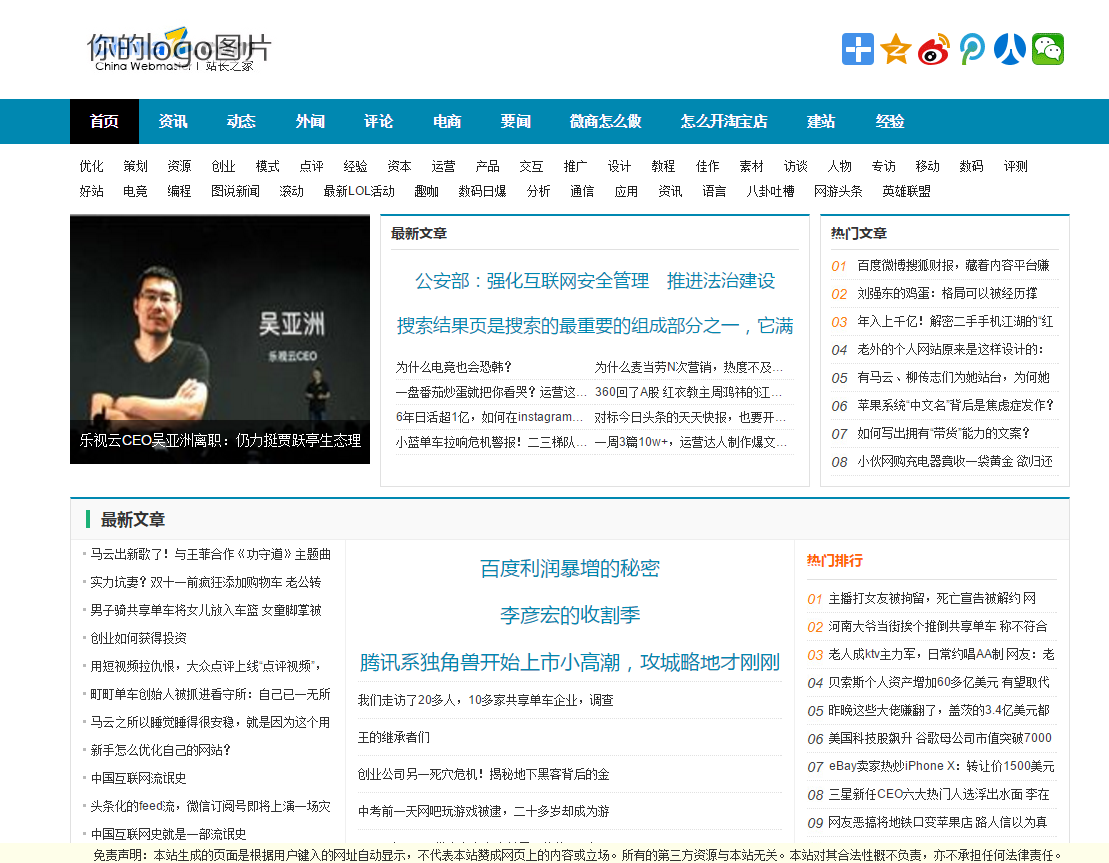Open headline 搜索结果页是搜索的最重要的组成部分
The image size is (1109, 863).
pos(595,325)
